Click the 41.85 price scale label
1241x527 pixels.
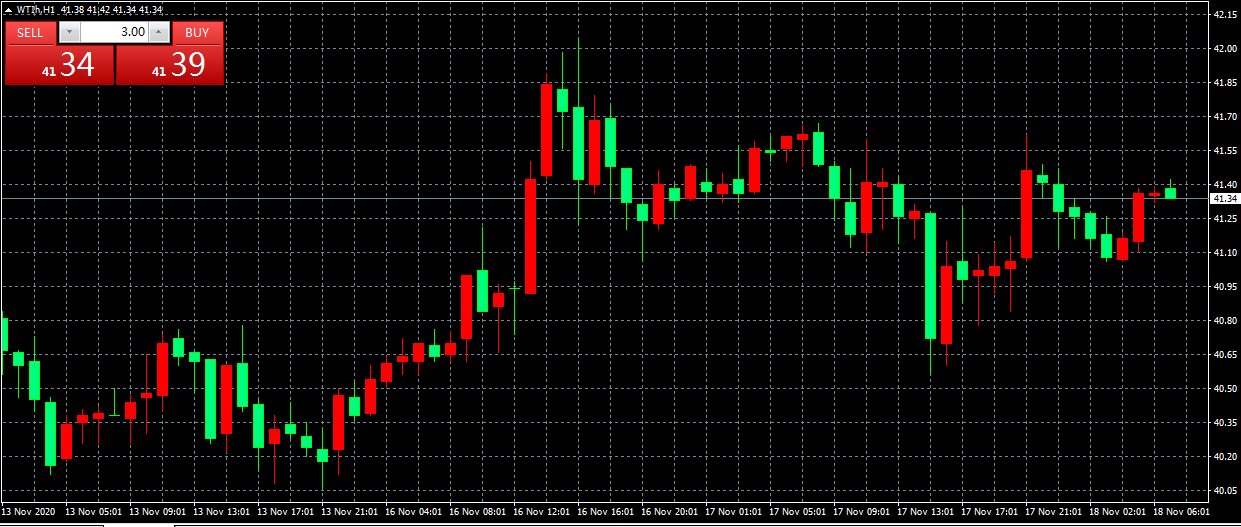[x=1225, y=83]
